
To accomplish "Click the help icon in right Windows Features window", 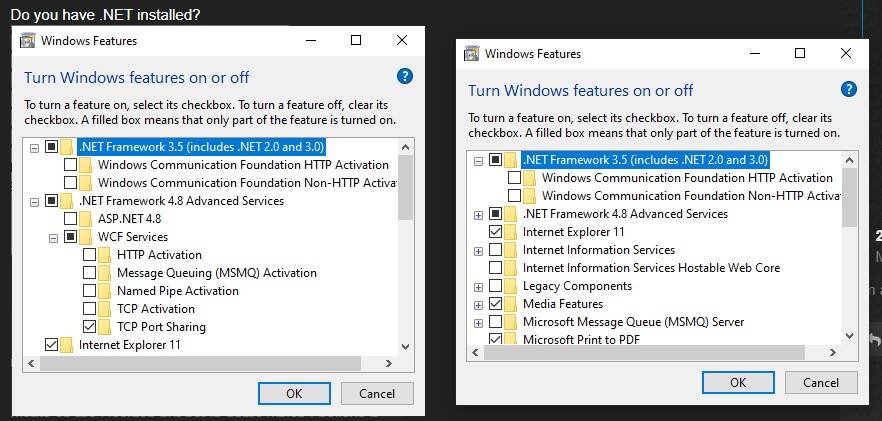I will [x=849, y=89].
